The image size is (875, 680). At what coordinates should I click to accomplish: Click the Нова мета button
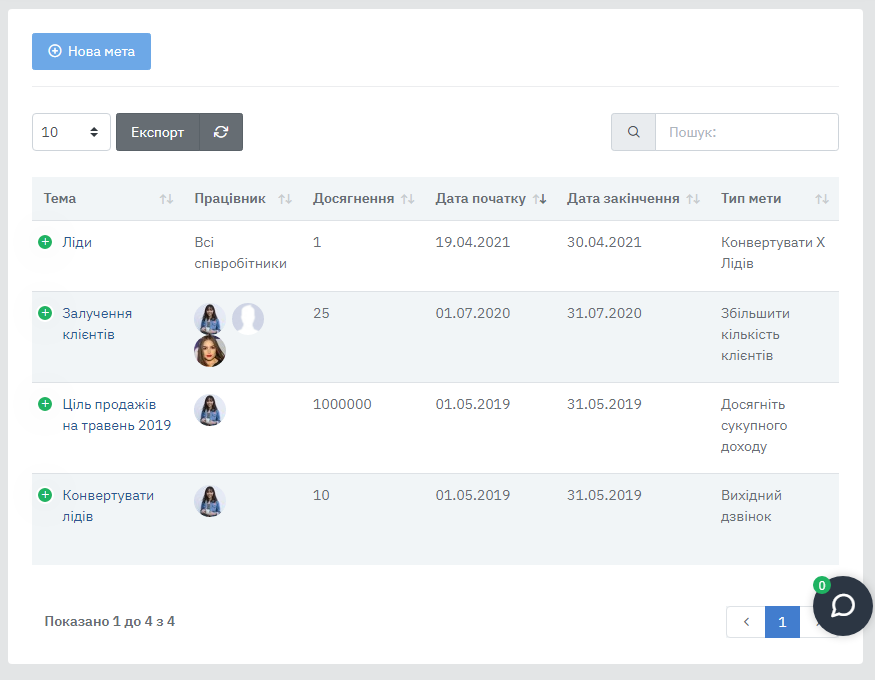(91, 51)
